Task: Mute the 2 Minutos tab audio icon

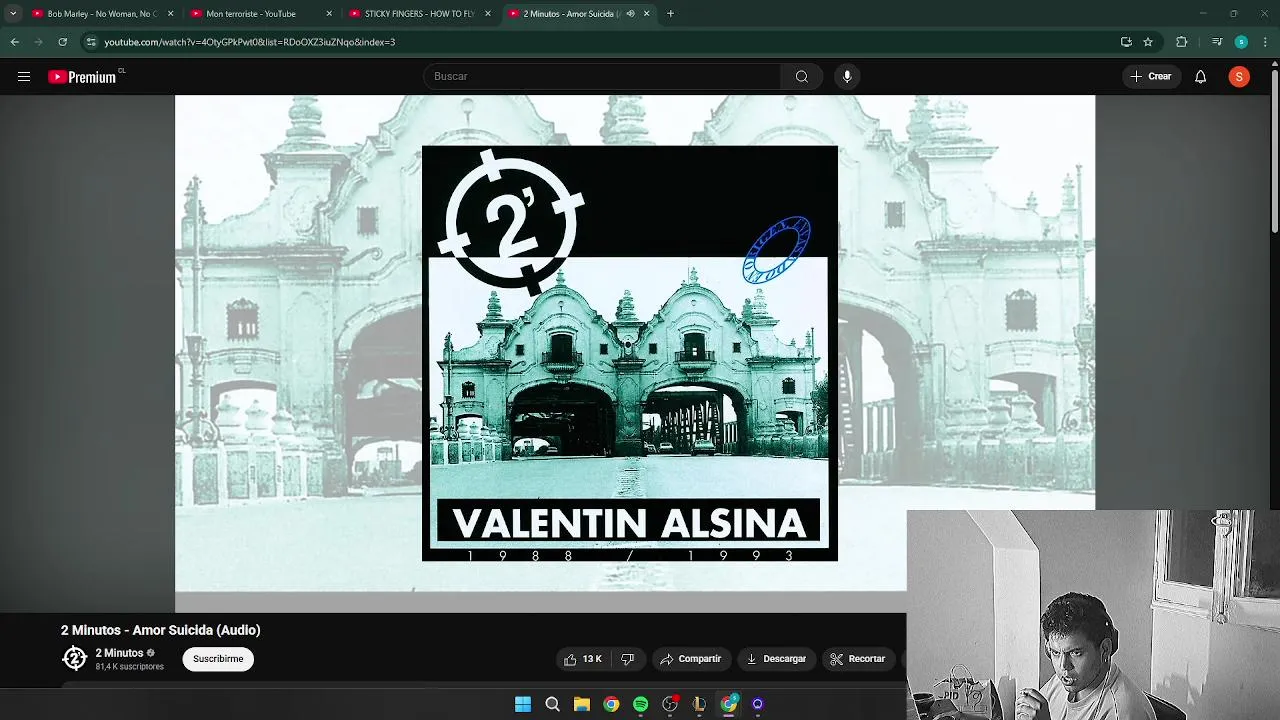Action: click(x=630, y=14)
